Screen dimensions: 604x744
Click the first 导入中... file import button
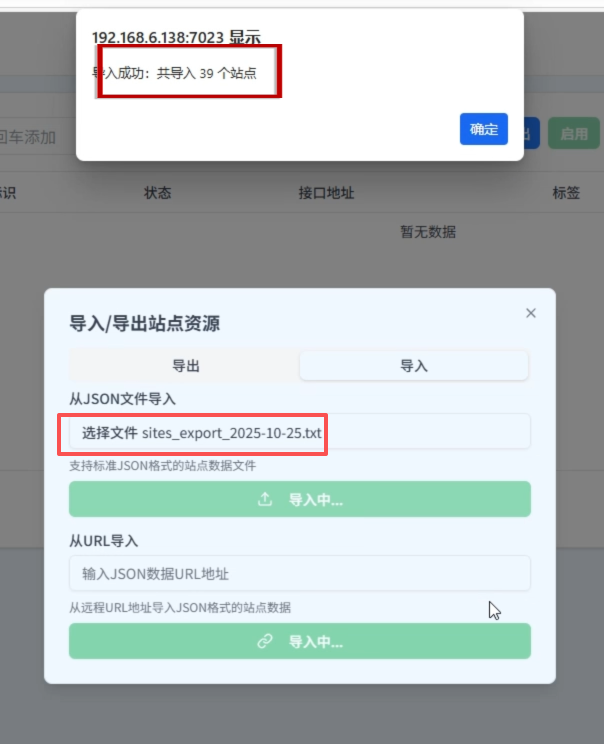pos(299,499)
